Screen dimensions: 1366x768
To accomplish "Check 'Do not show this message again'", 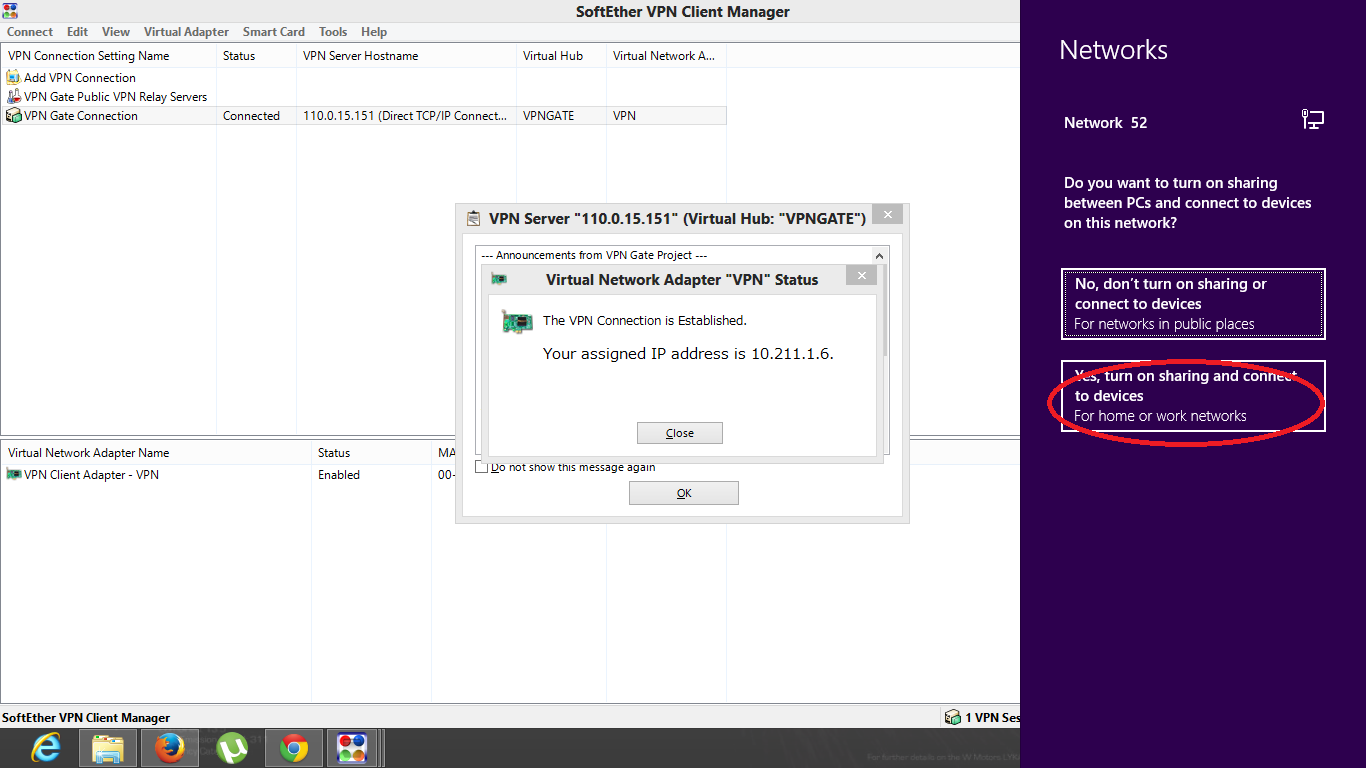I will [x=482, y=467].
